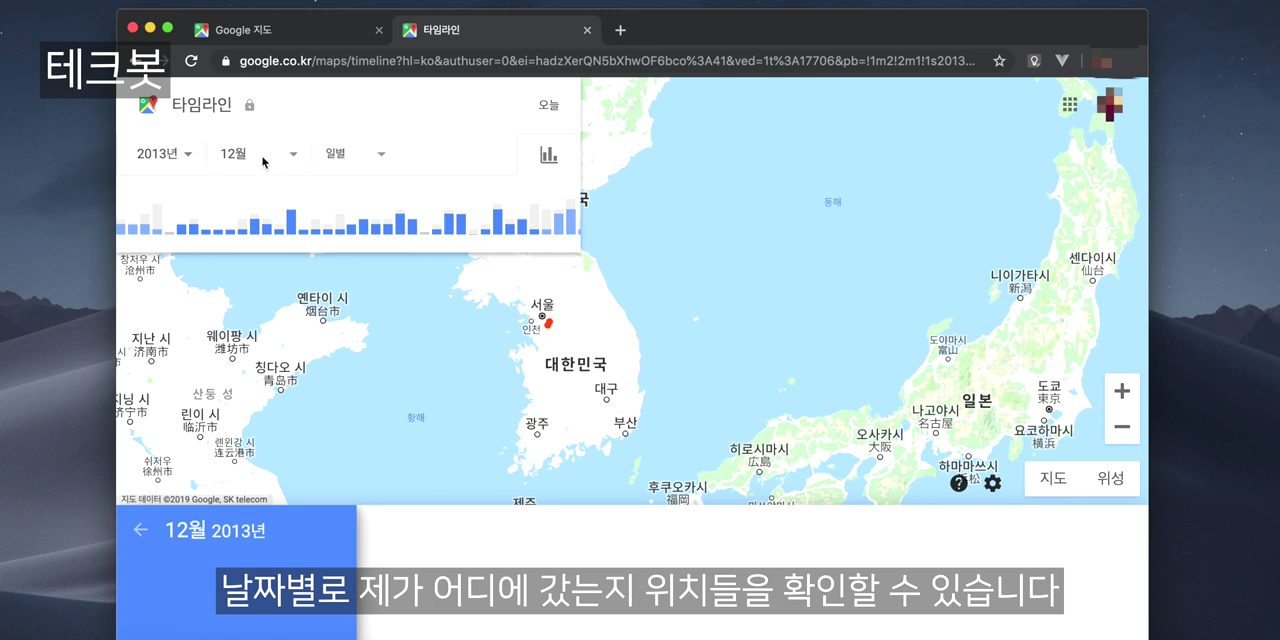Switch to the Google 지도 tab

tap(288, 31)
